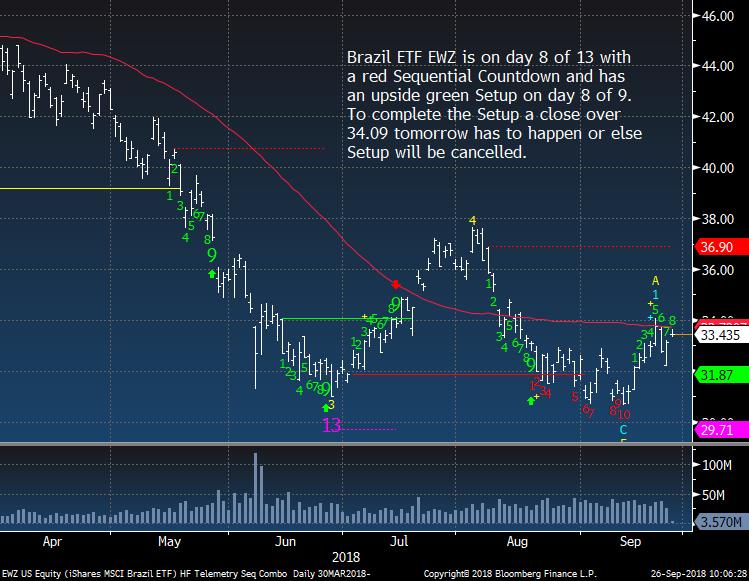Click the red 36.90 price tag
This screenshot has width=749, height=581.
[721, 247]
